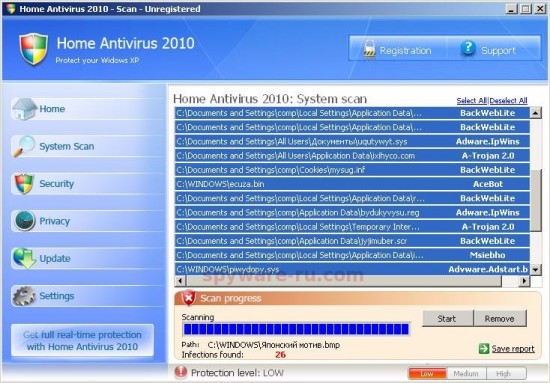This screenshot has height=383, width=550.
Task: Click the System Scan magnifier icon
Action: pyautogui.click(x=24, y=146)
